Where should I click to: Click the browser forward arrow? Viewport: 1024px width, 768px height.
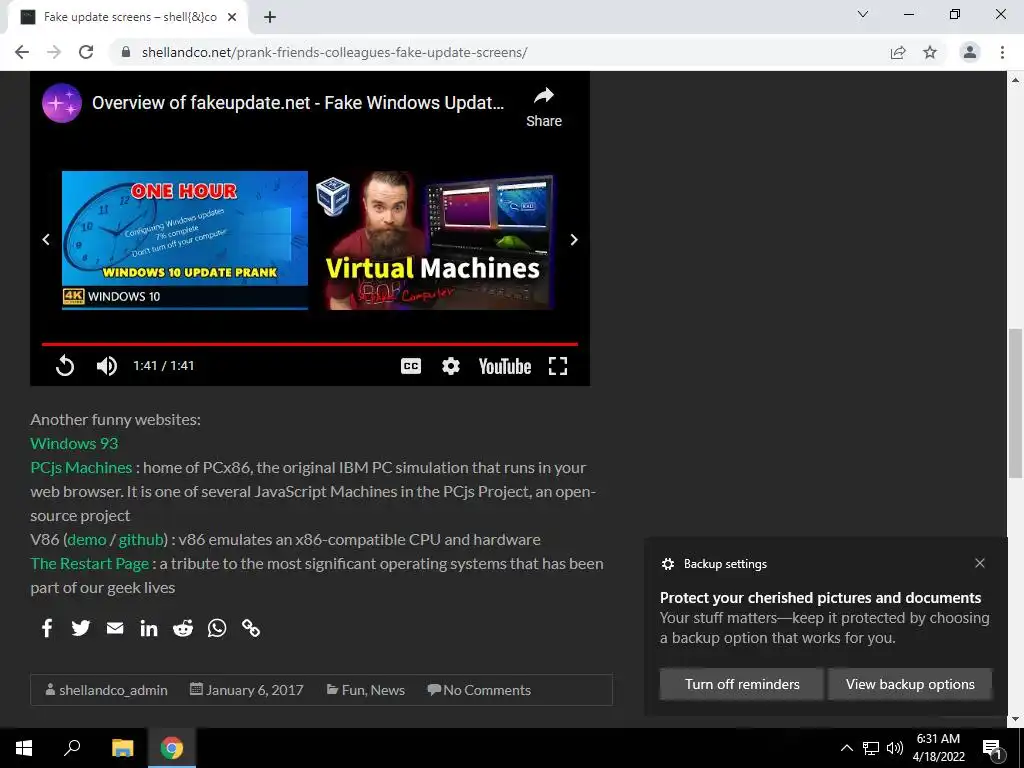point(54,52)
